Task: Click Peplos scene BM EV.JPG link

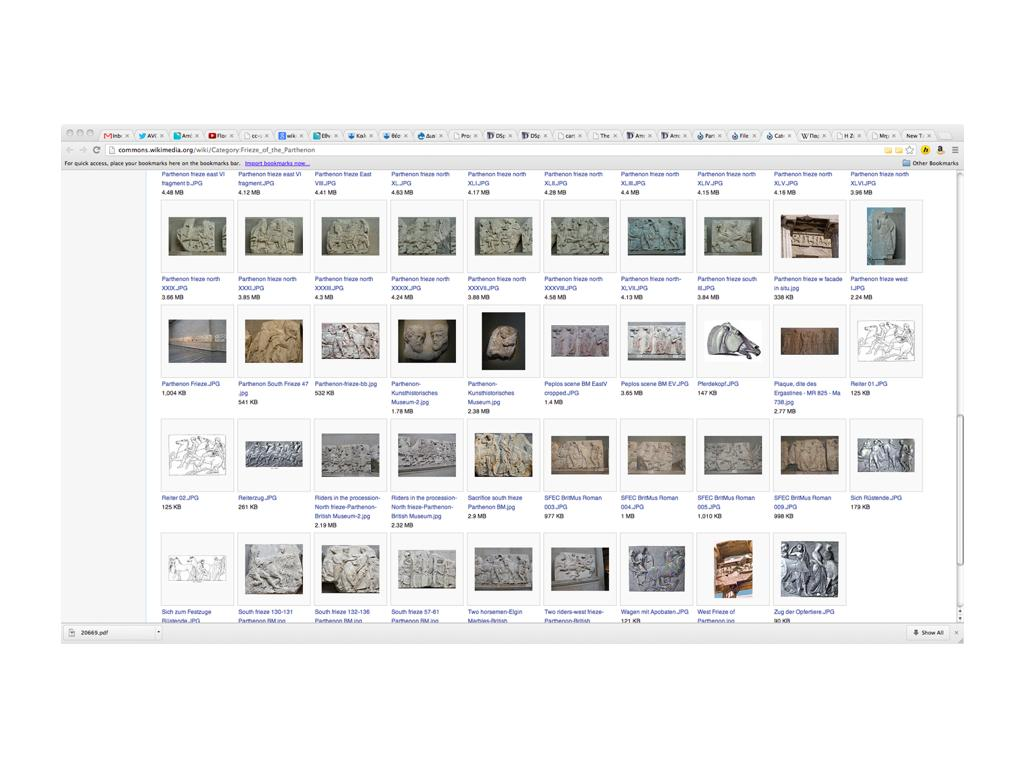Action: pos(654,384)
